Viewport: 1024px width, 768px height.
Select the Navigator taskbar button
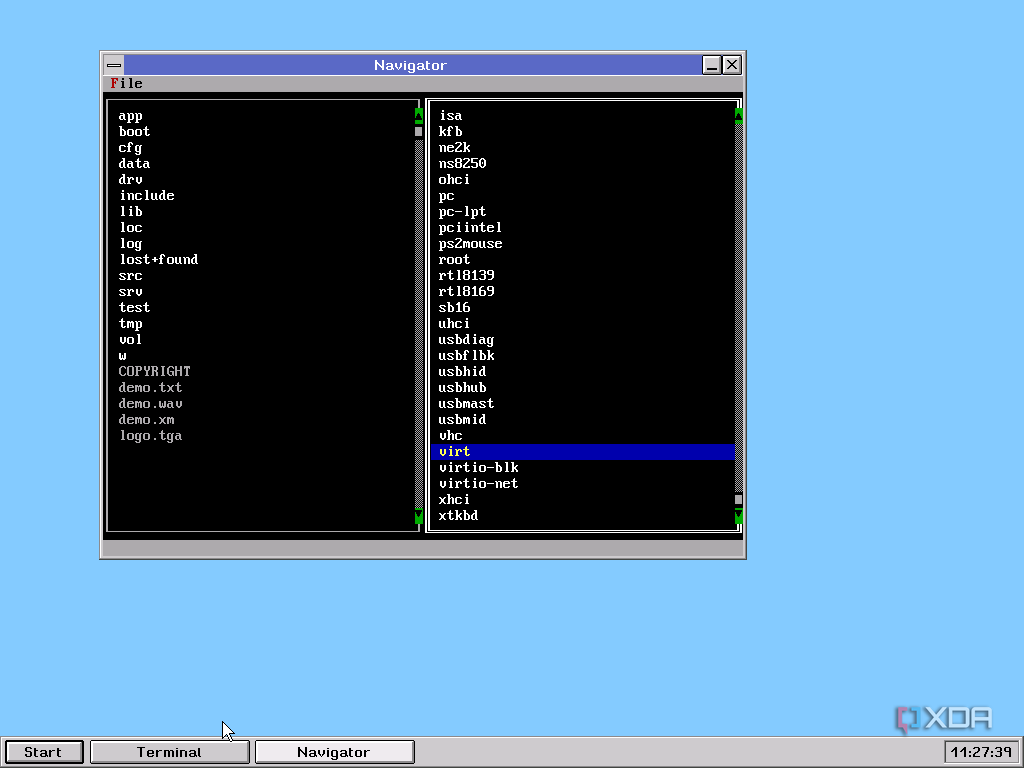(x=334, y=752)
